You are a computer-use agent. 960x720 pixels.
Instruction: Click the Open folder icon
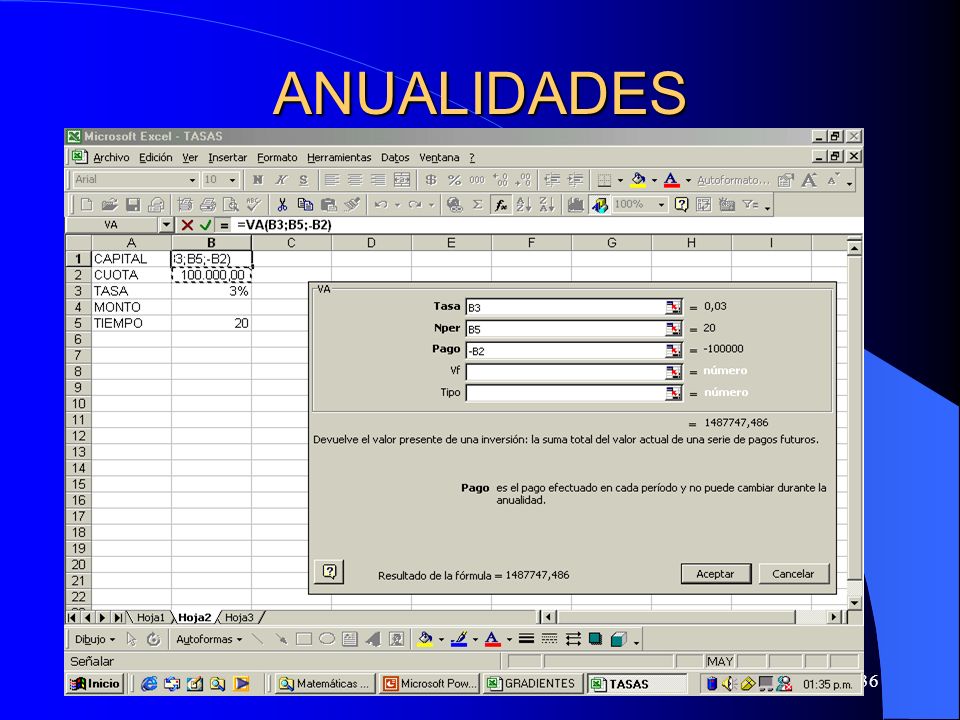pyautogui.click(x=110, y=204)
